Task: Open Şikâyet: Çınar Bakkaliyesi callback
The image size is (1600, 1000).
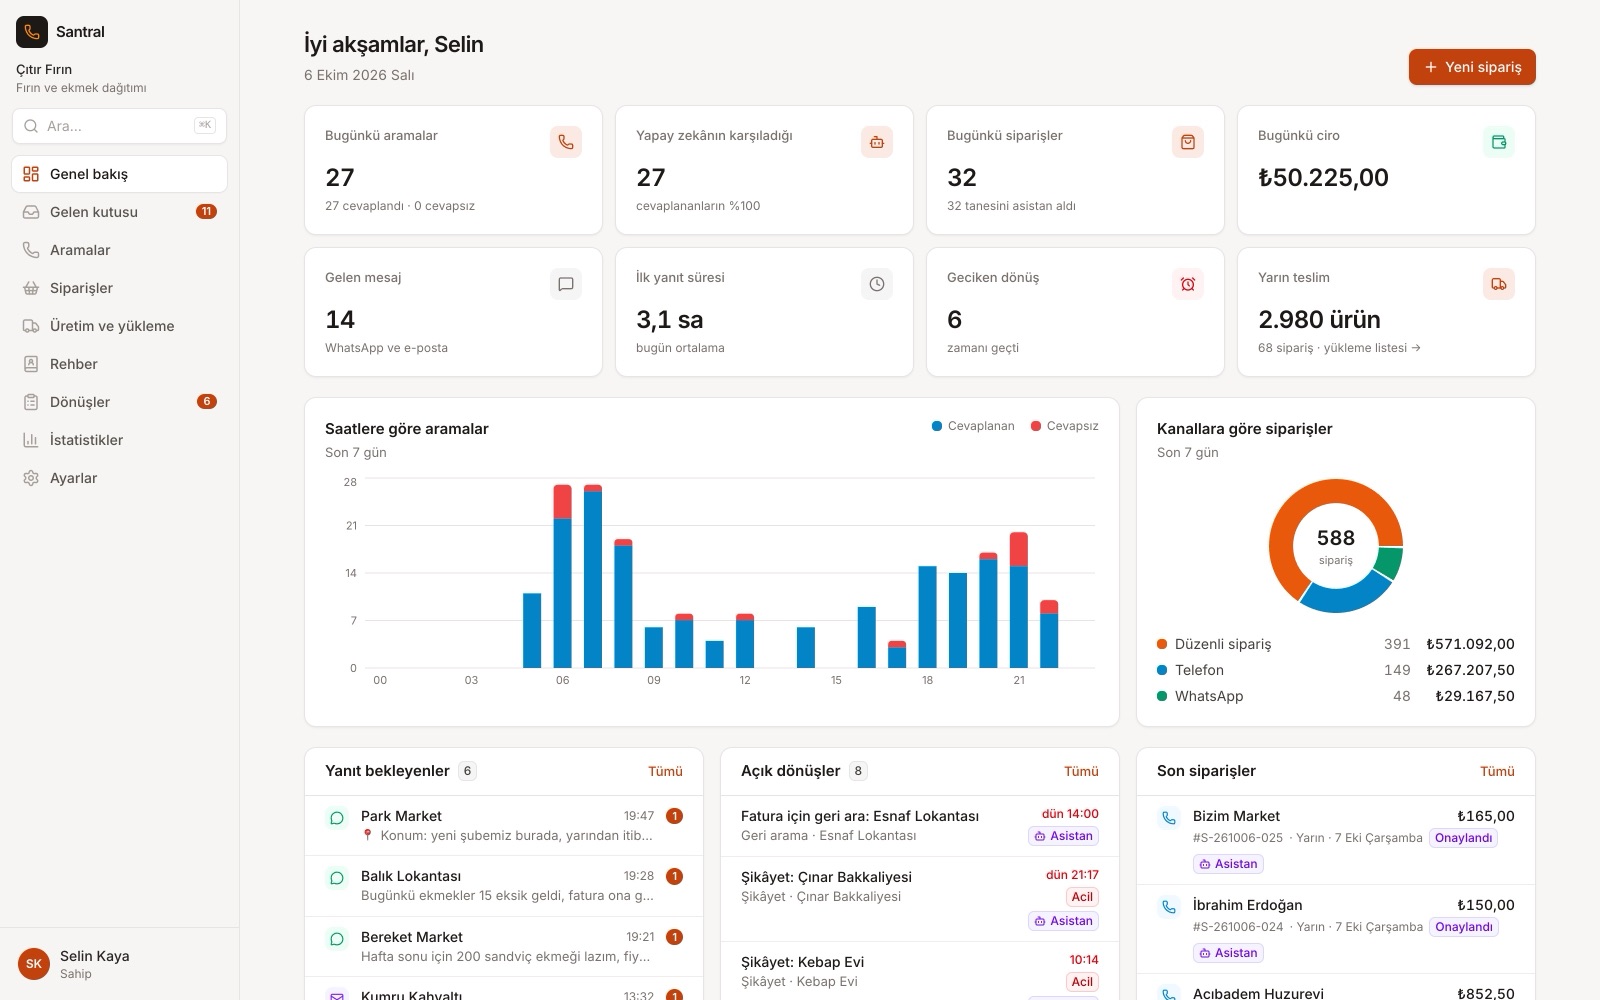Action: point(920,899)
